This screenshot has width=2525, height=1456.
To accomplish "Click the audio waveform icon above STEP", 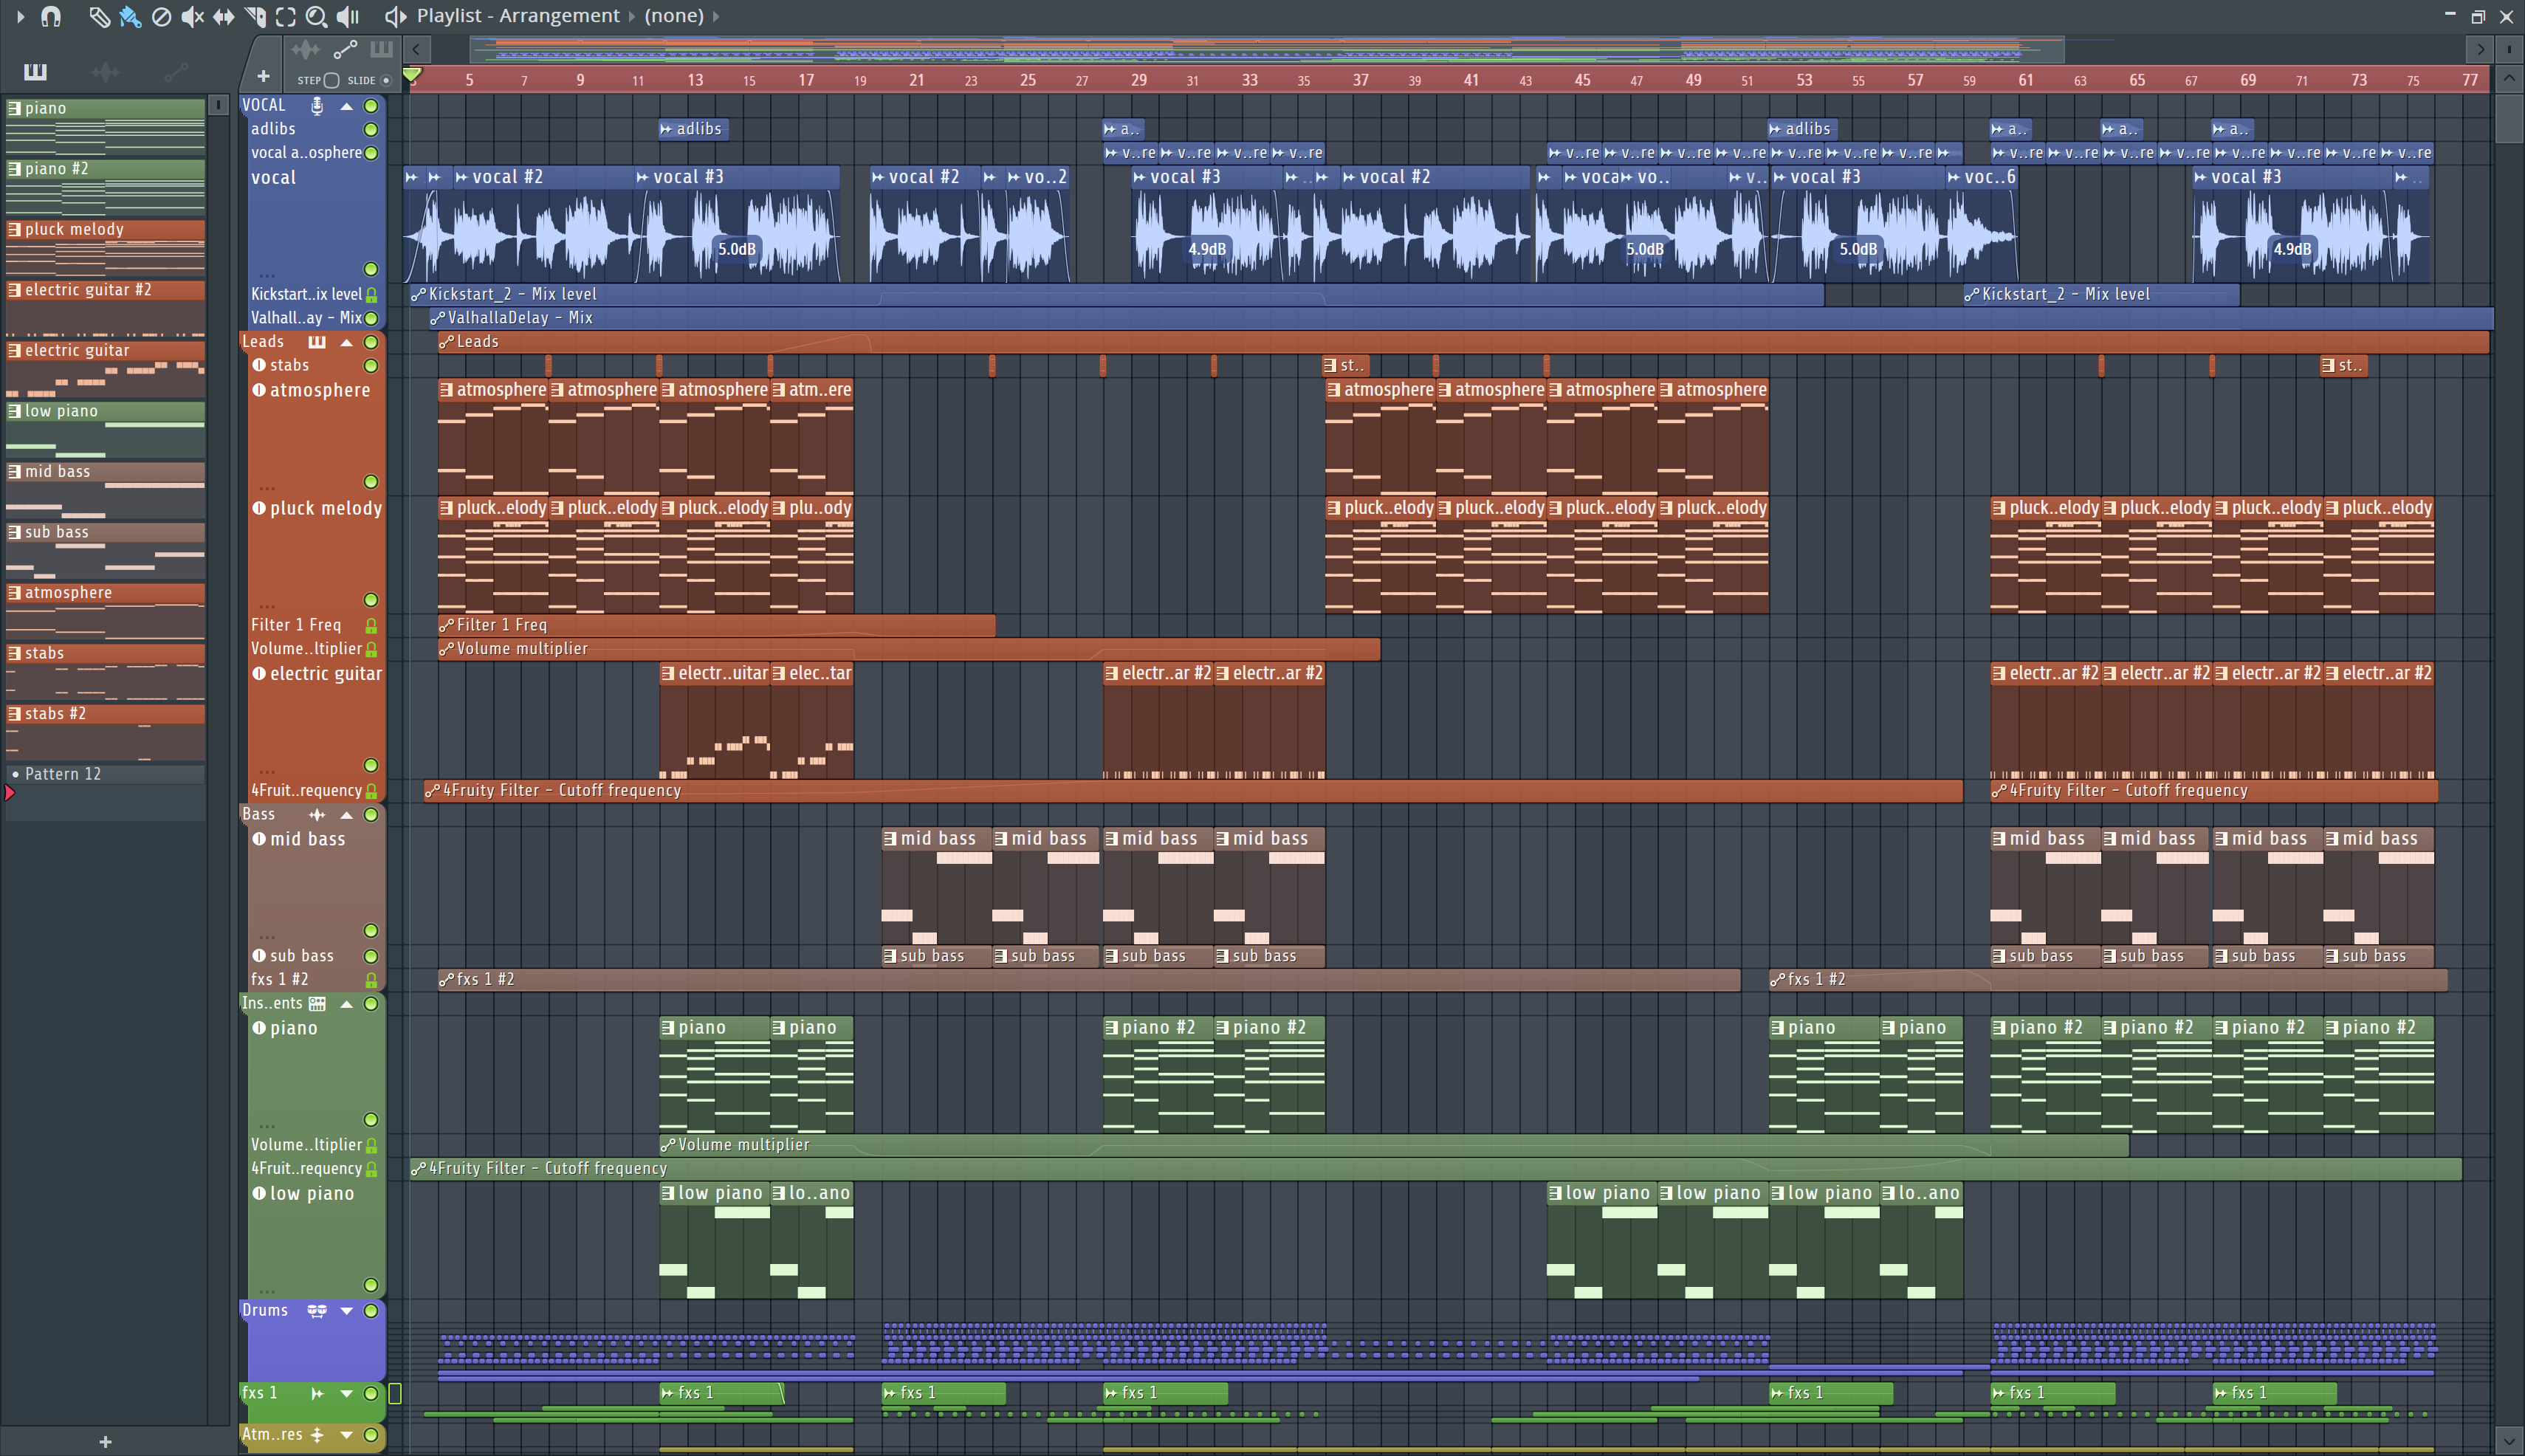I will click(305, 49).
